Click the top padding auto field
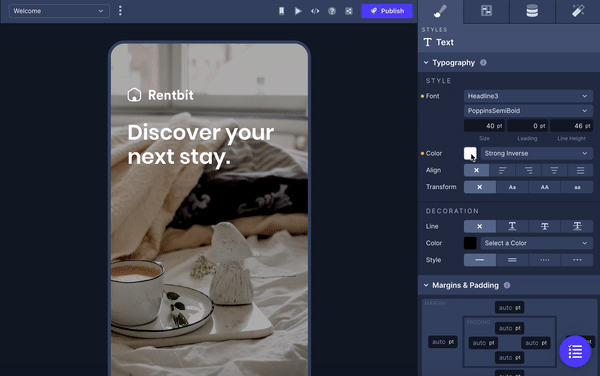This screenshot has height=376, width=600. click(x=510, y=328)
